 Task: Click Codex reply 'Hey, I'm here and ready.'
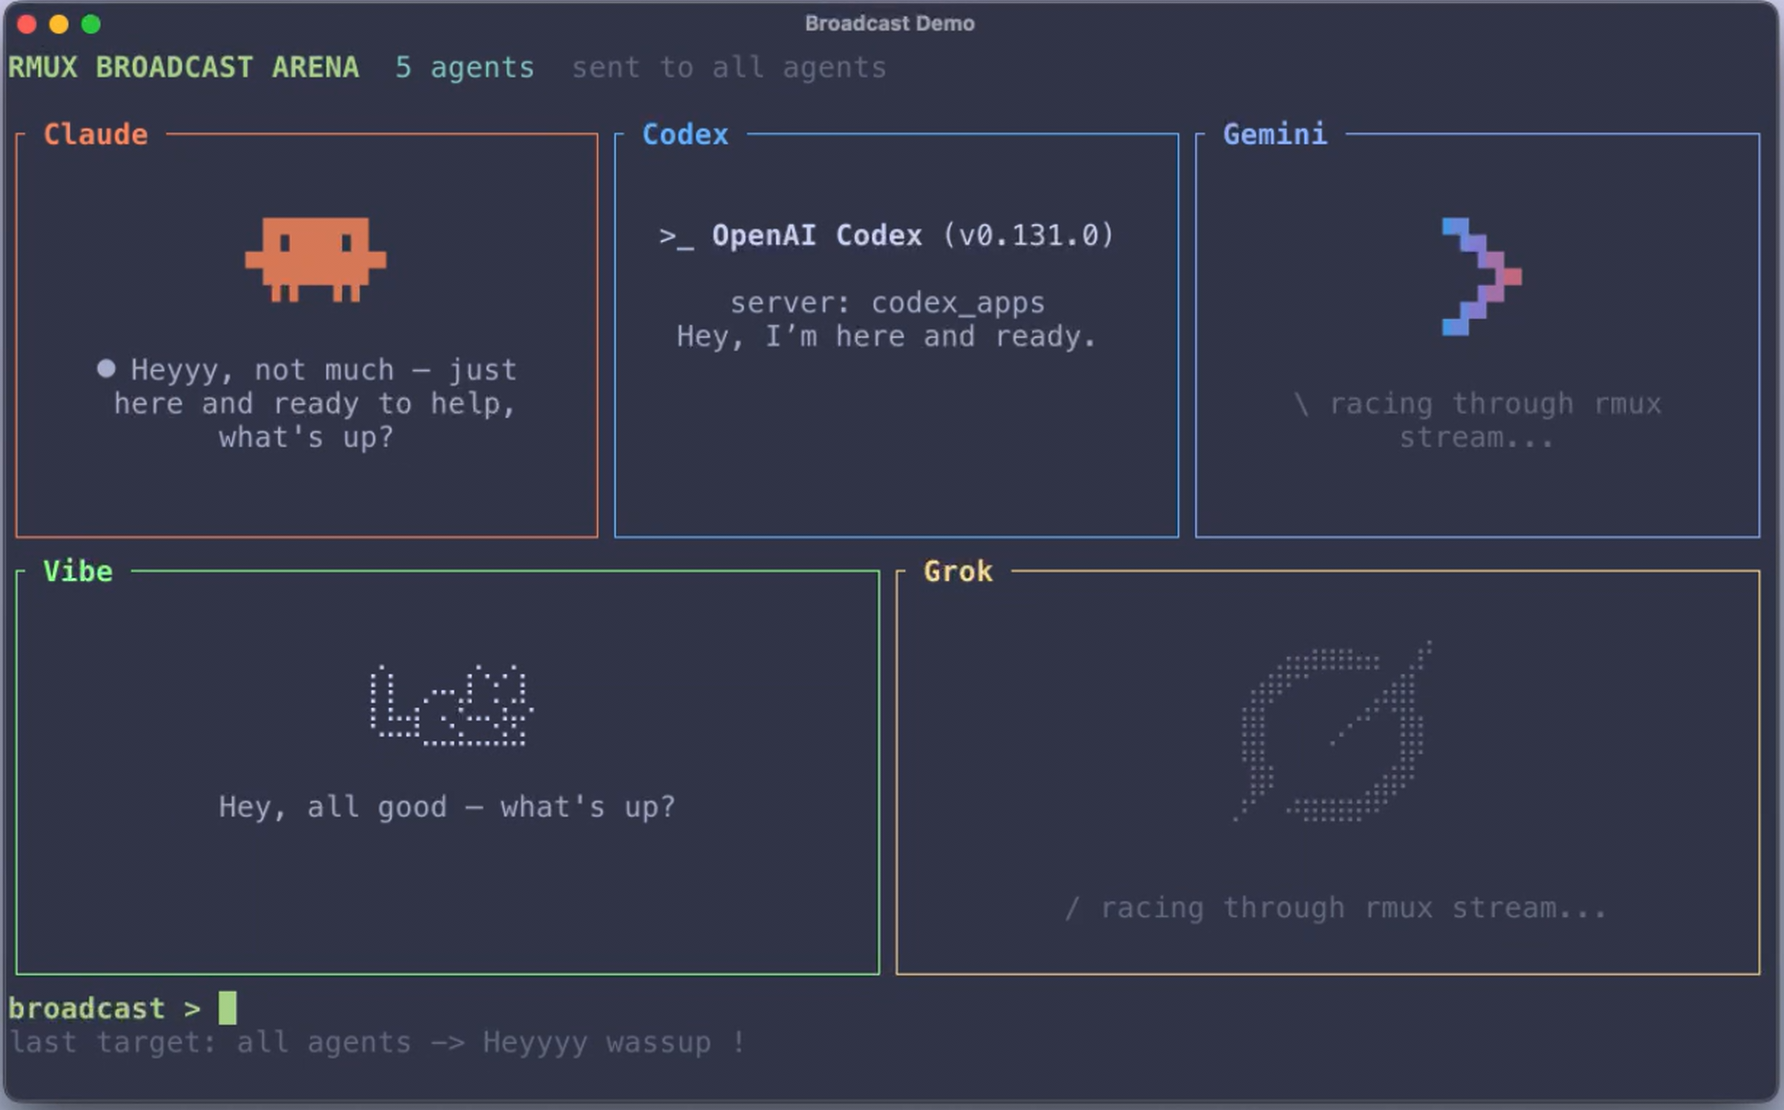click(x=886, y=336)
